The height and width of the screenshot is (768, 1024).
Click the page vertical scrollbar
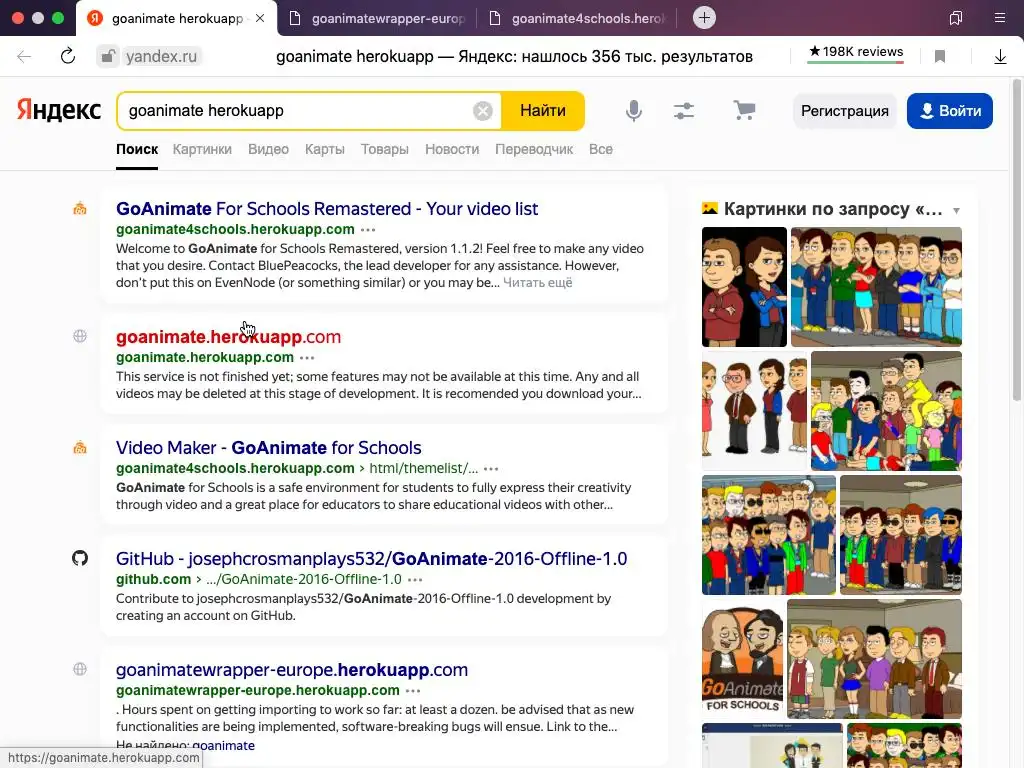1017,240
